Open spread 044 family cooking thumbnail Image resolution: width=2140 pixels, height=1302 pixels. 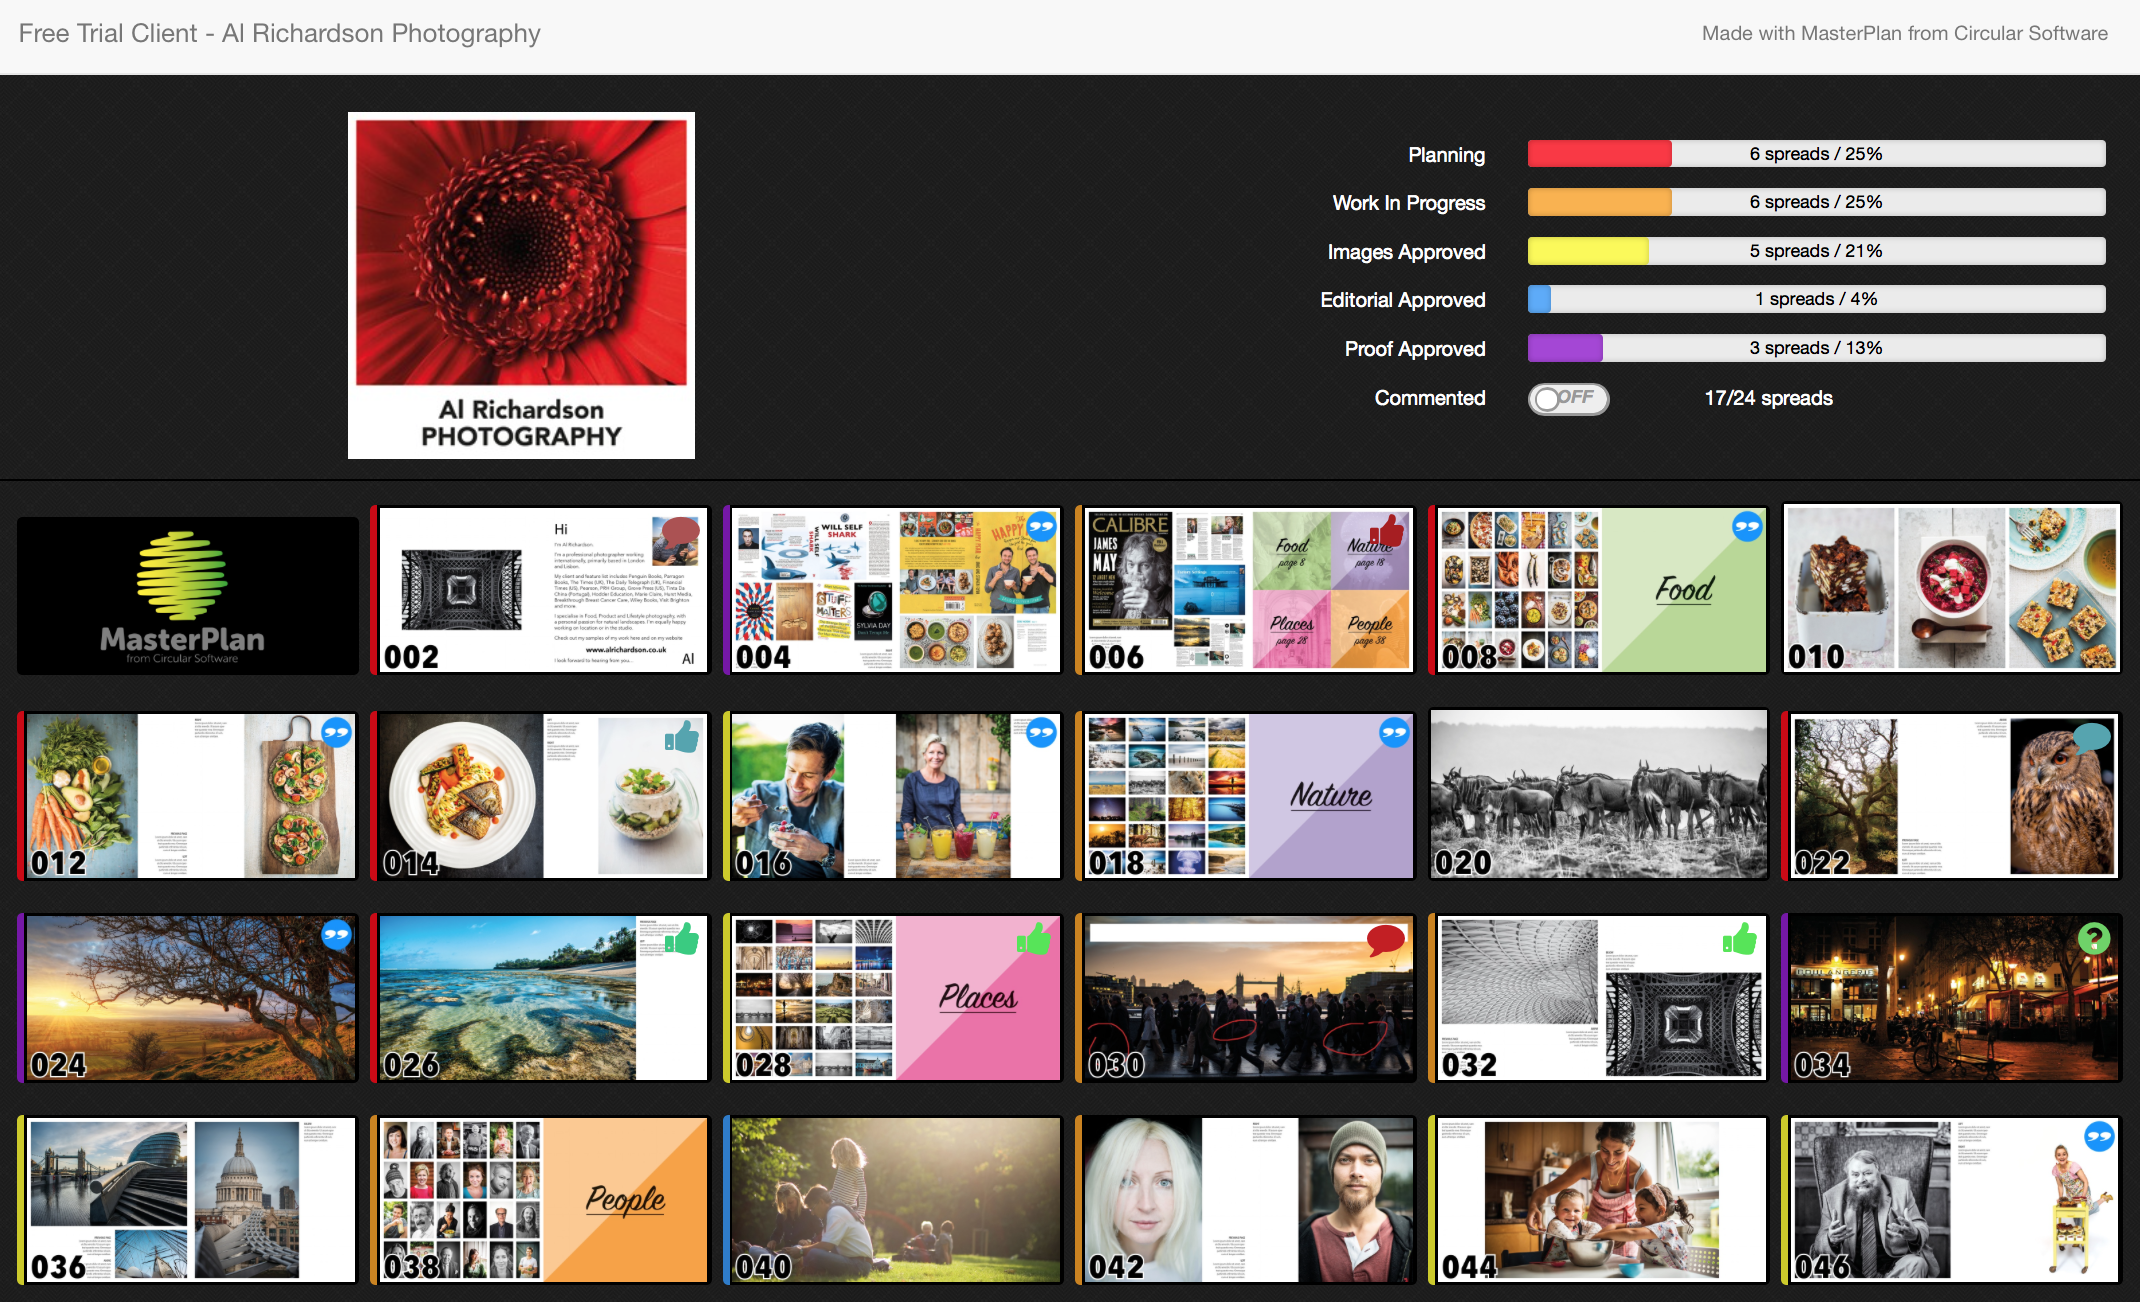tap(1599, 1200)
